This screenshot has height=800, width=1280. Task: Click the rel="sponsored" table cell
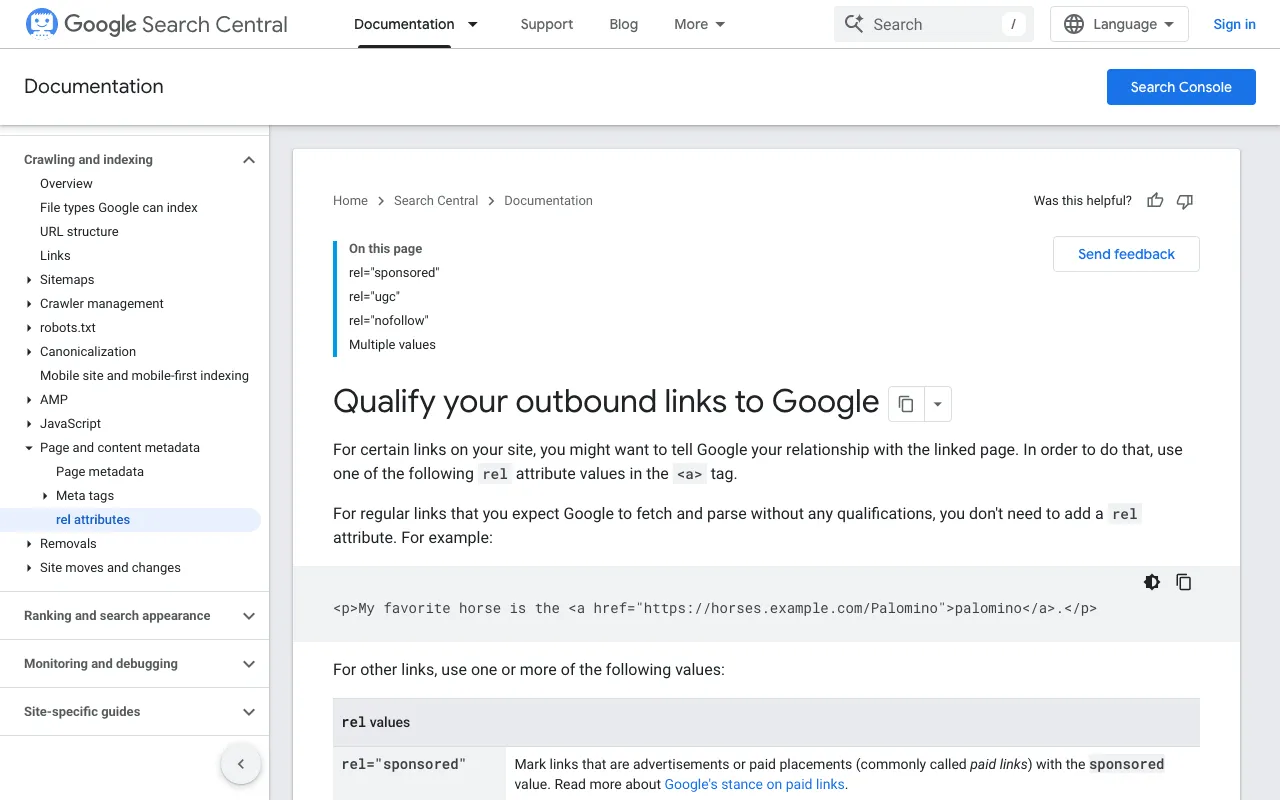tap(419, 774)
